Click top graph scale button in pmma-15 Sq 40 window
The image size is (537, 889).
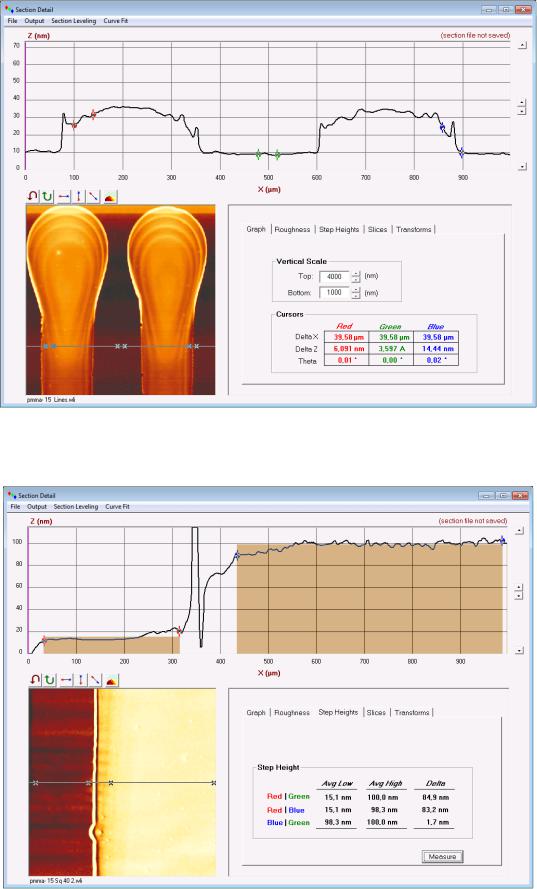519,531
